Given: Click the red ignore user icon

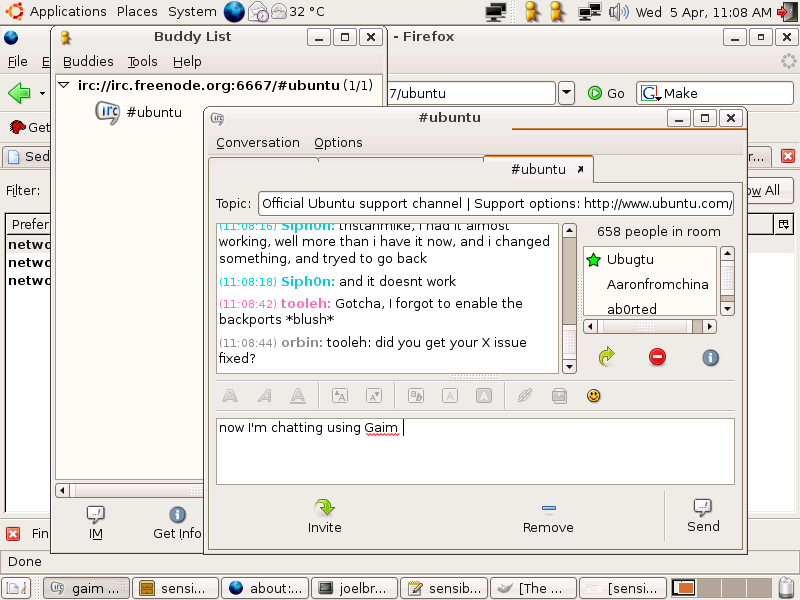Looking at the screenshot, I should [x=657, y=357].
